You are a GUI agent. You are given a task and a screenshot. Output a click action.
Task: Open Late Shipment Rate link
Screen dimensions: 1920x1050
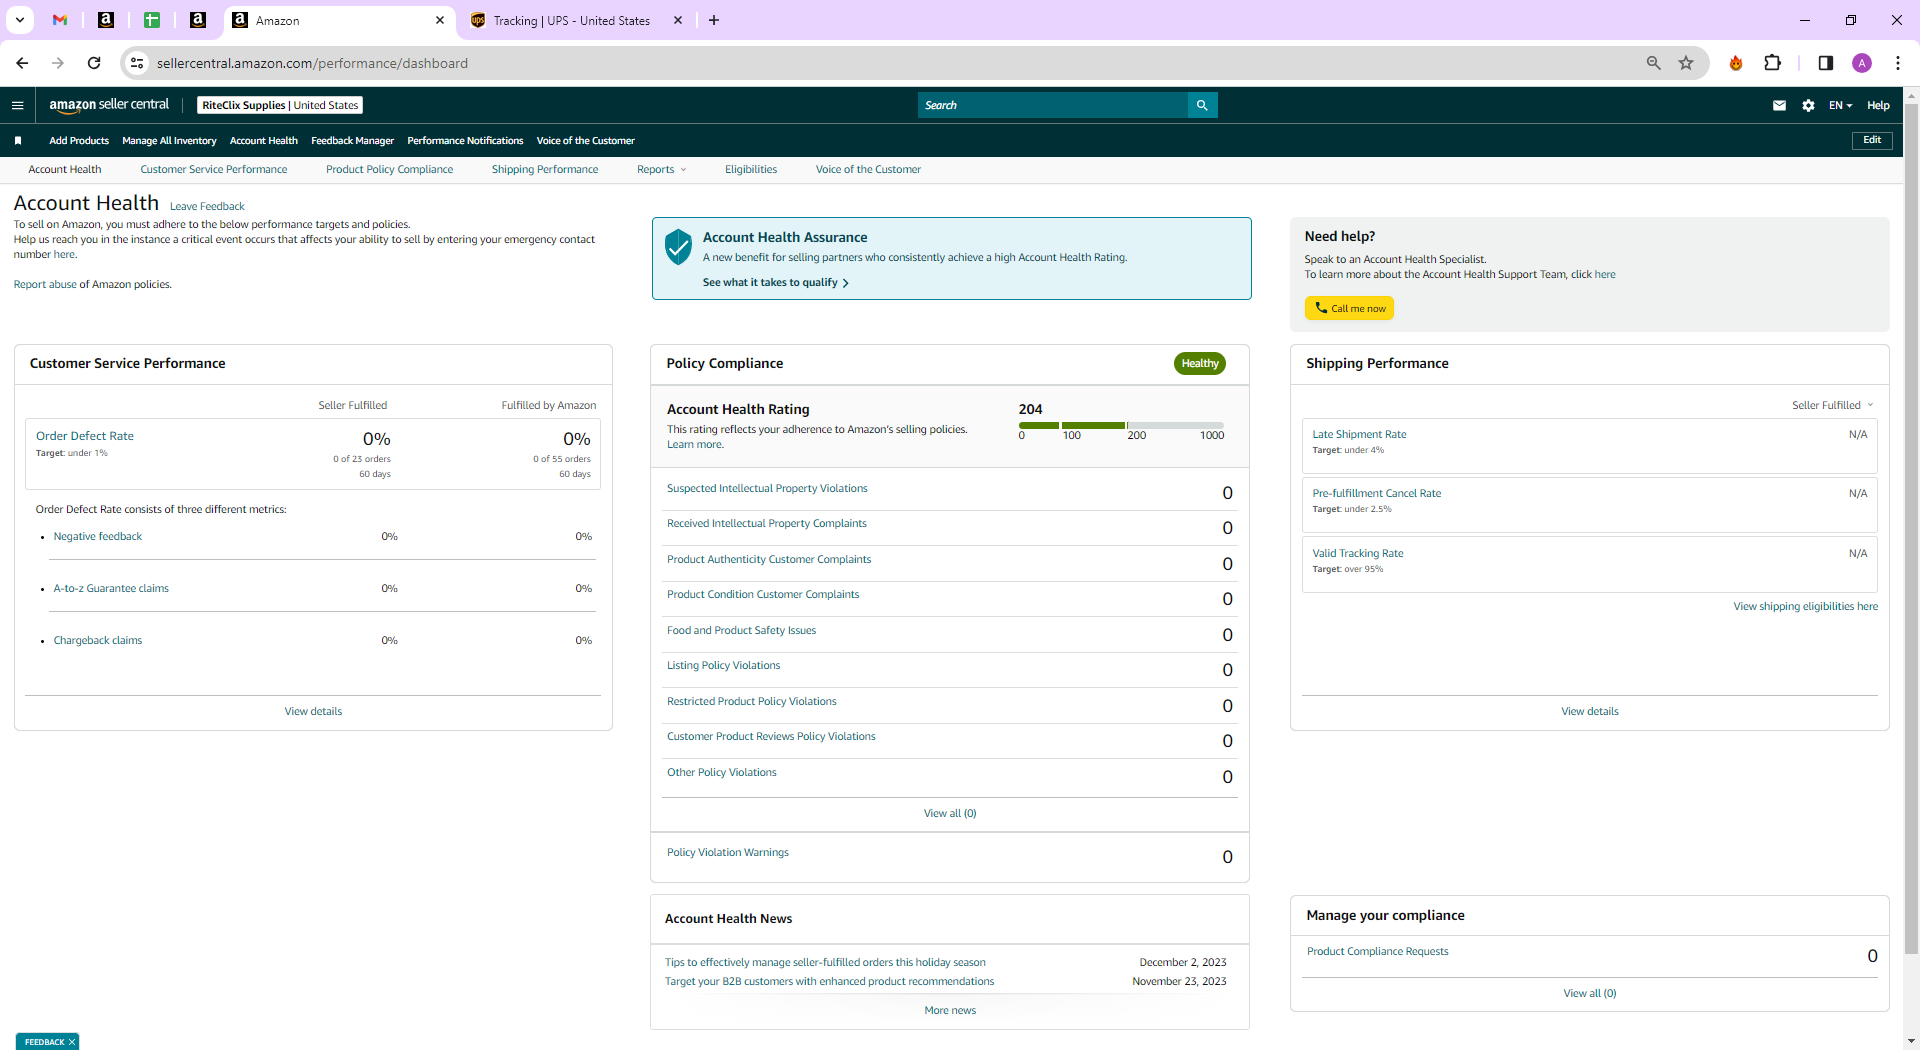pyautogui.click(x=1359, y=434)
